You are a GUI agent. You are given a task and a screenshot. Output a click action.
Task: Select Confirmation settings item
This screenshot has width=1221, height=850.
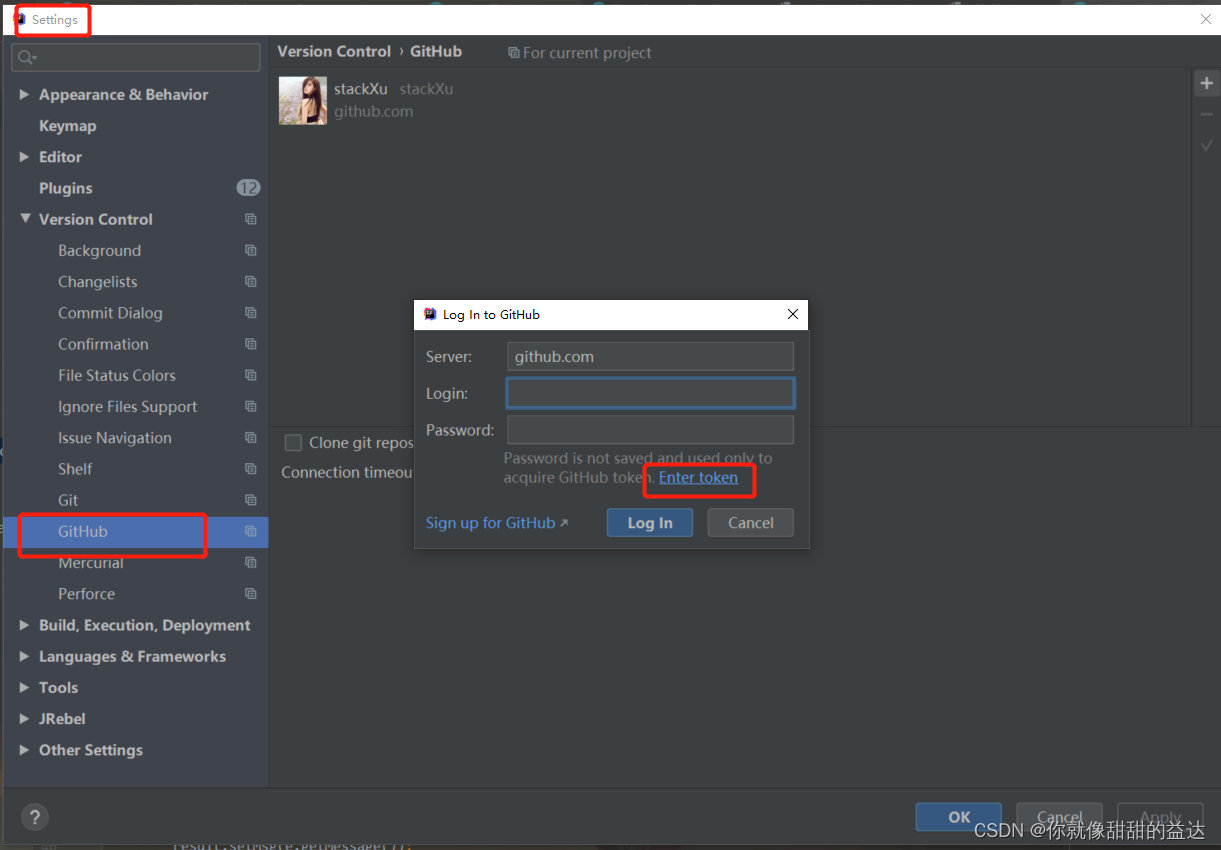pos(103,344)
